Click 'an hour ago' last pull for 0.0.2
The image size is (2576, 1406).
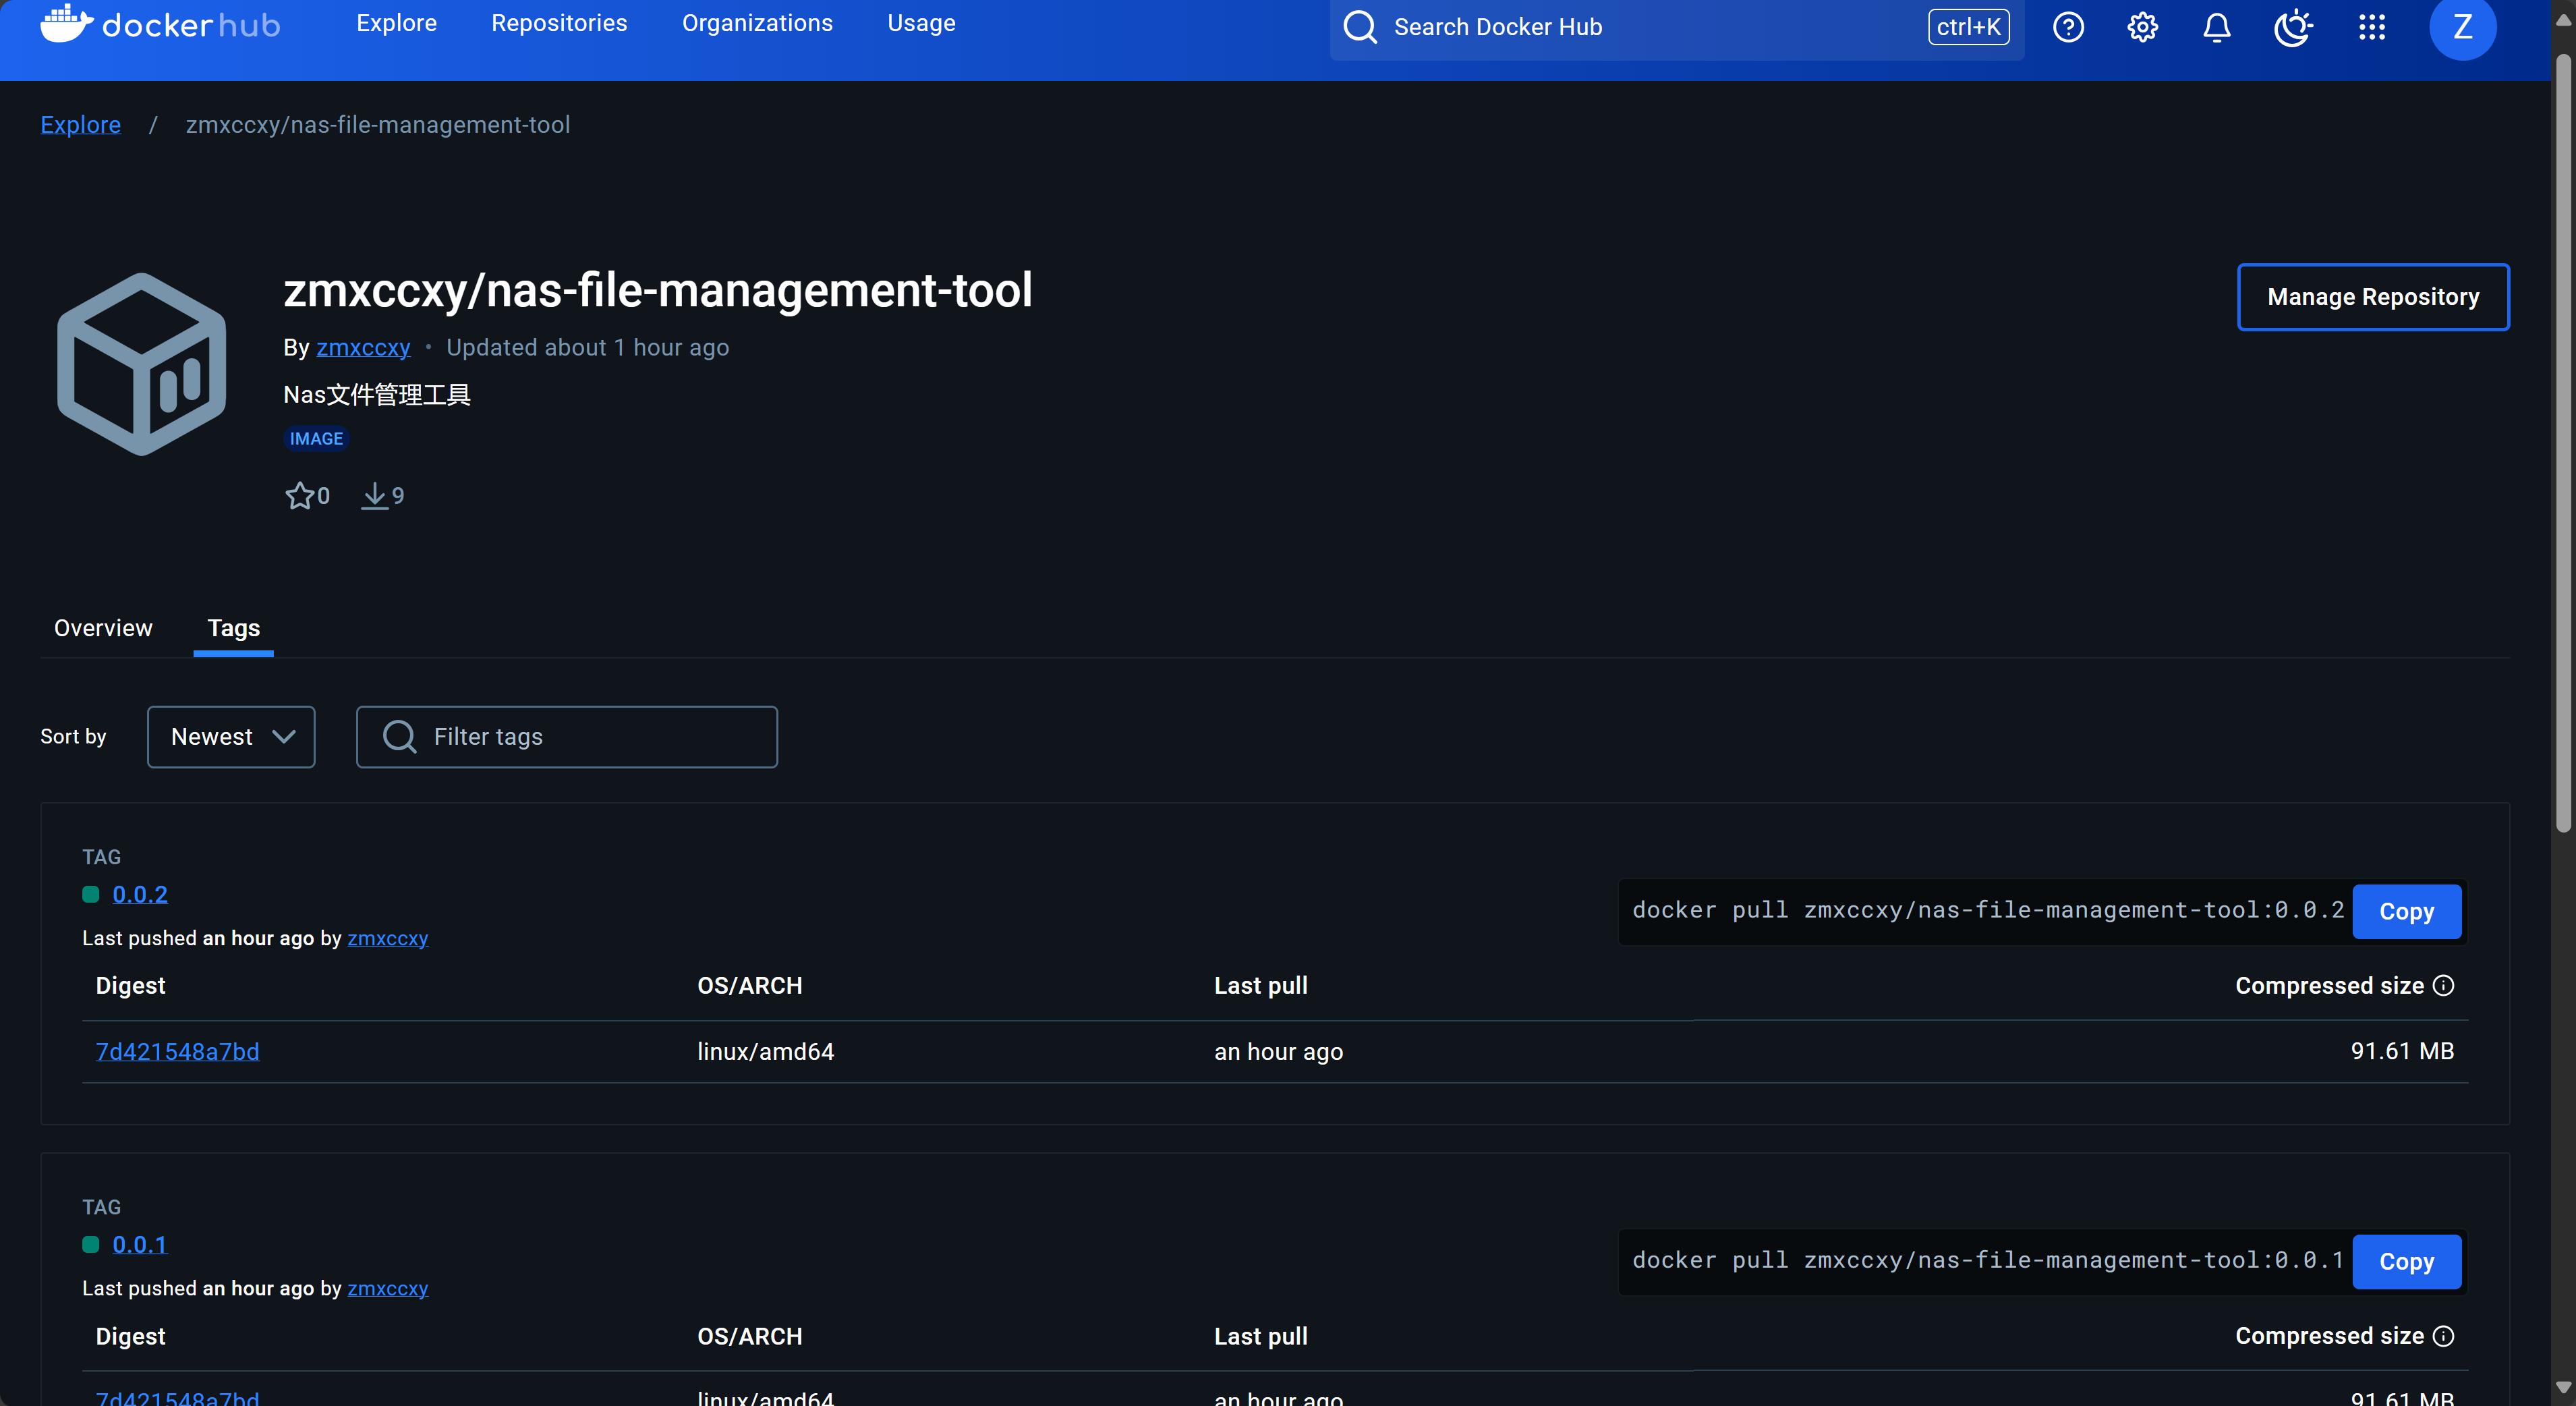point(1278,1051)
